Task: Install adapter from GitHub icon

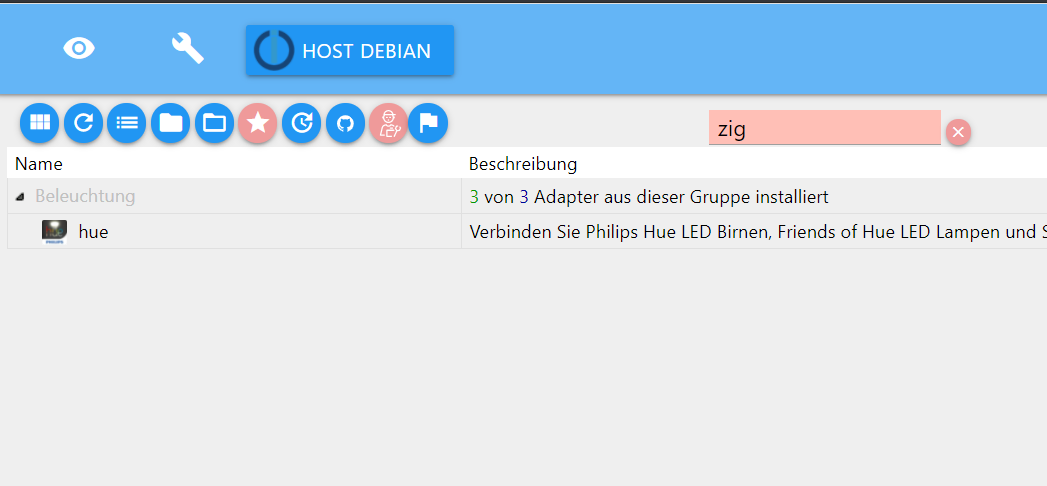Action: tap(345, 123)
